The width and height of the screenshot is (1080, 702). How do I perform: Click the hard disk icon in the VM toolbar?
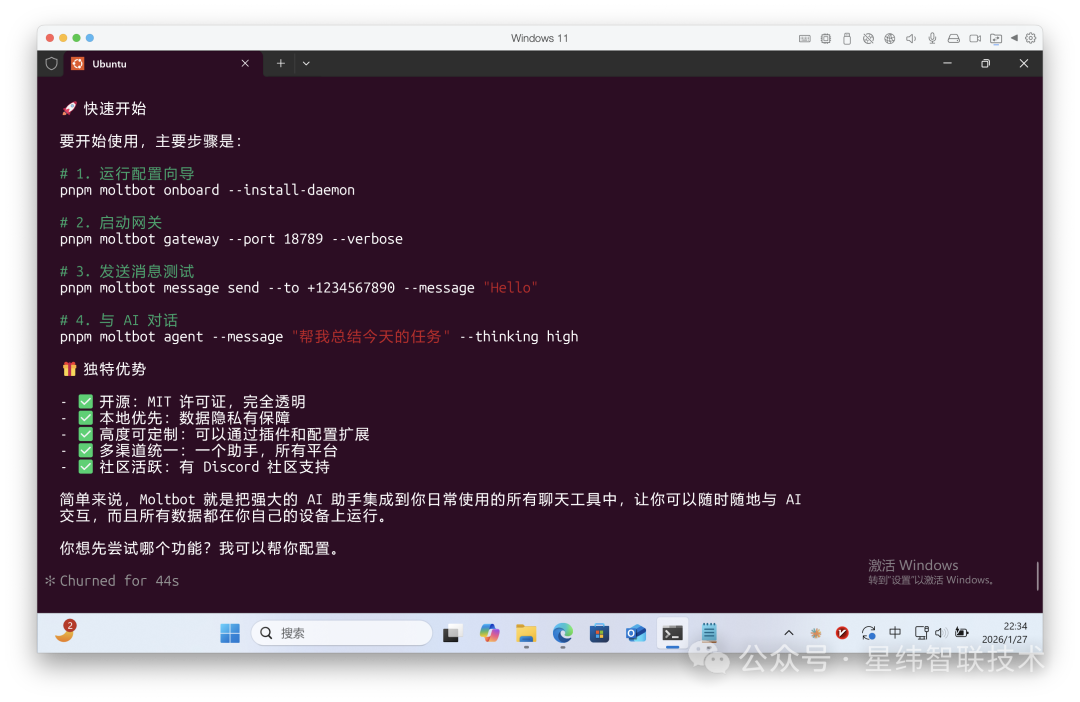pyautogui.click(x=953, y=39)
